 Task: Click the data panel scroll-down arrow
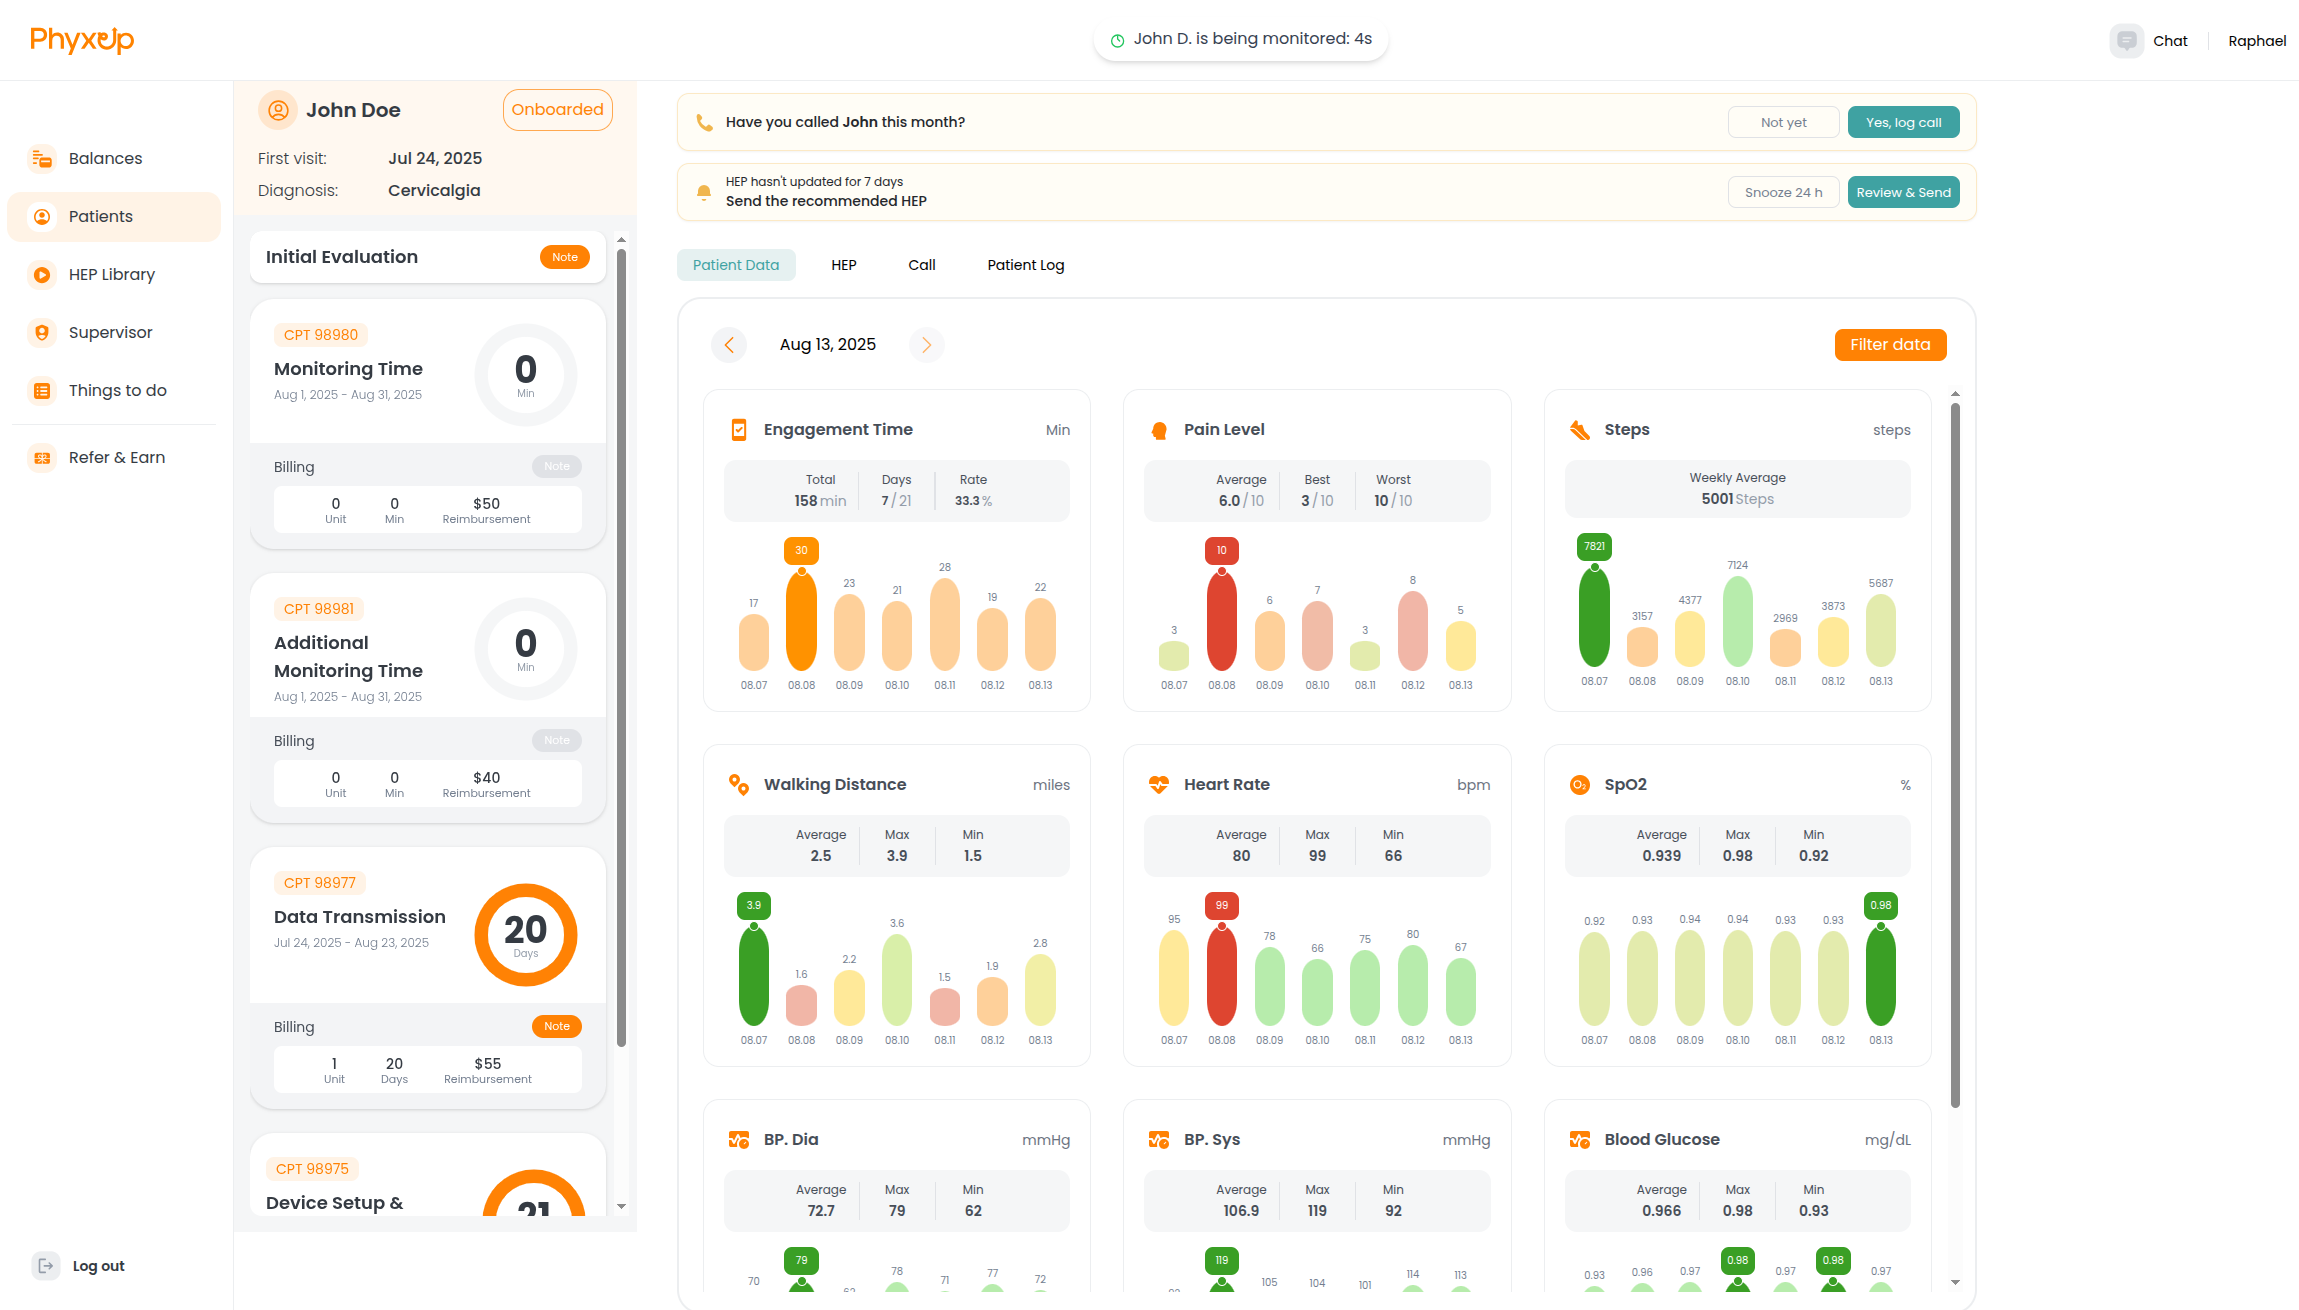tap(1955, 1282)
